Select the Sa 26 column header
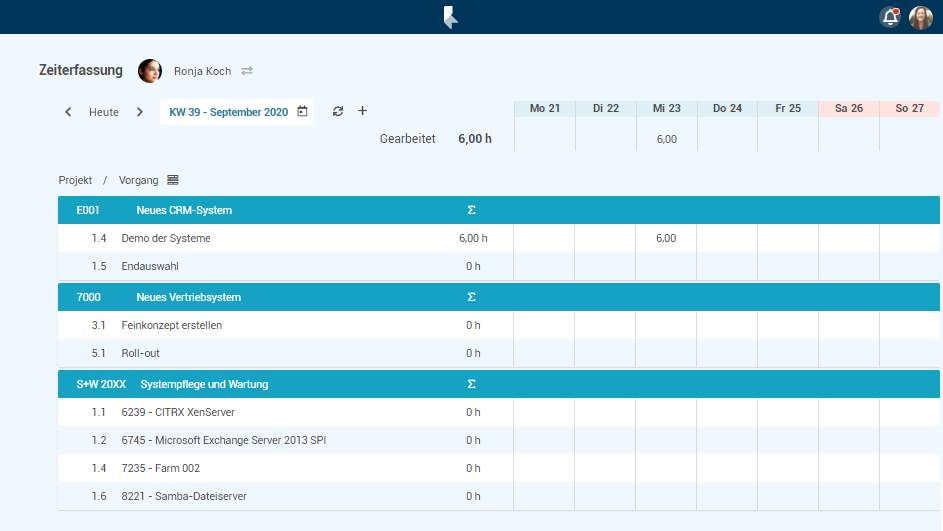Image resolution: width=943 pixels, height=531 pixels. [849, 108]
